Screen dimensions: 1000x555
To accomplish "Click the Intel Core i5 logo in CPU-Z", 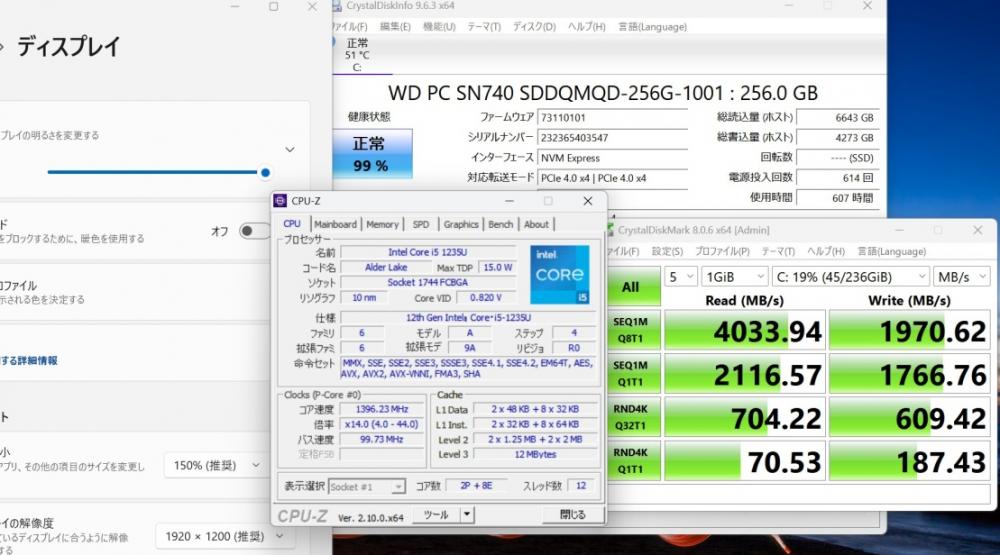I will click(x=559, y=275).
